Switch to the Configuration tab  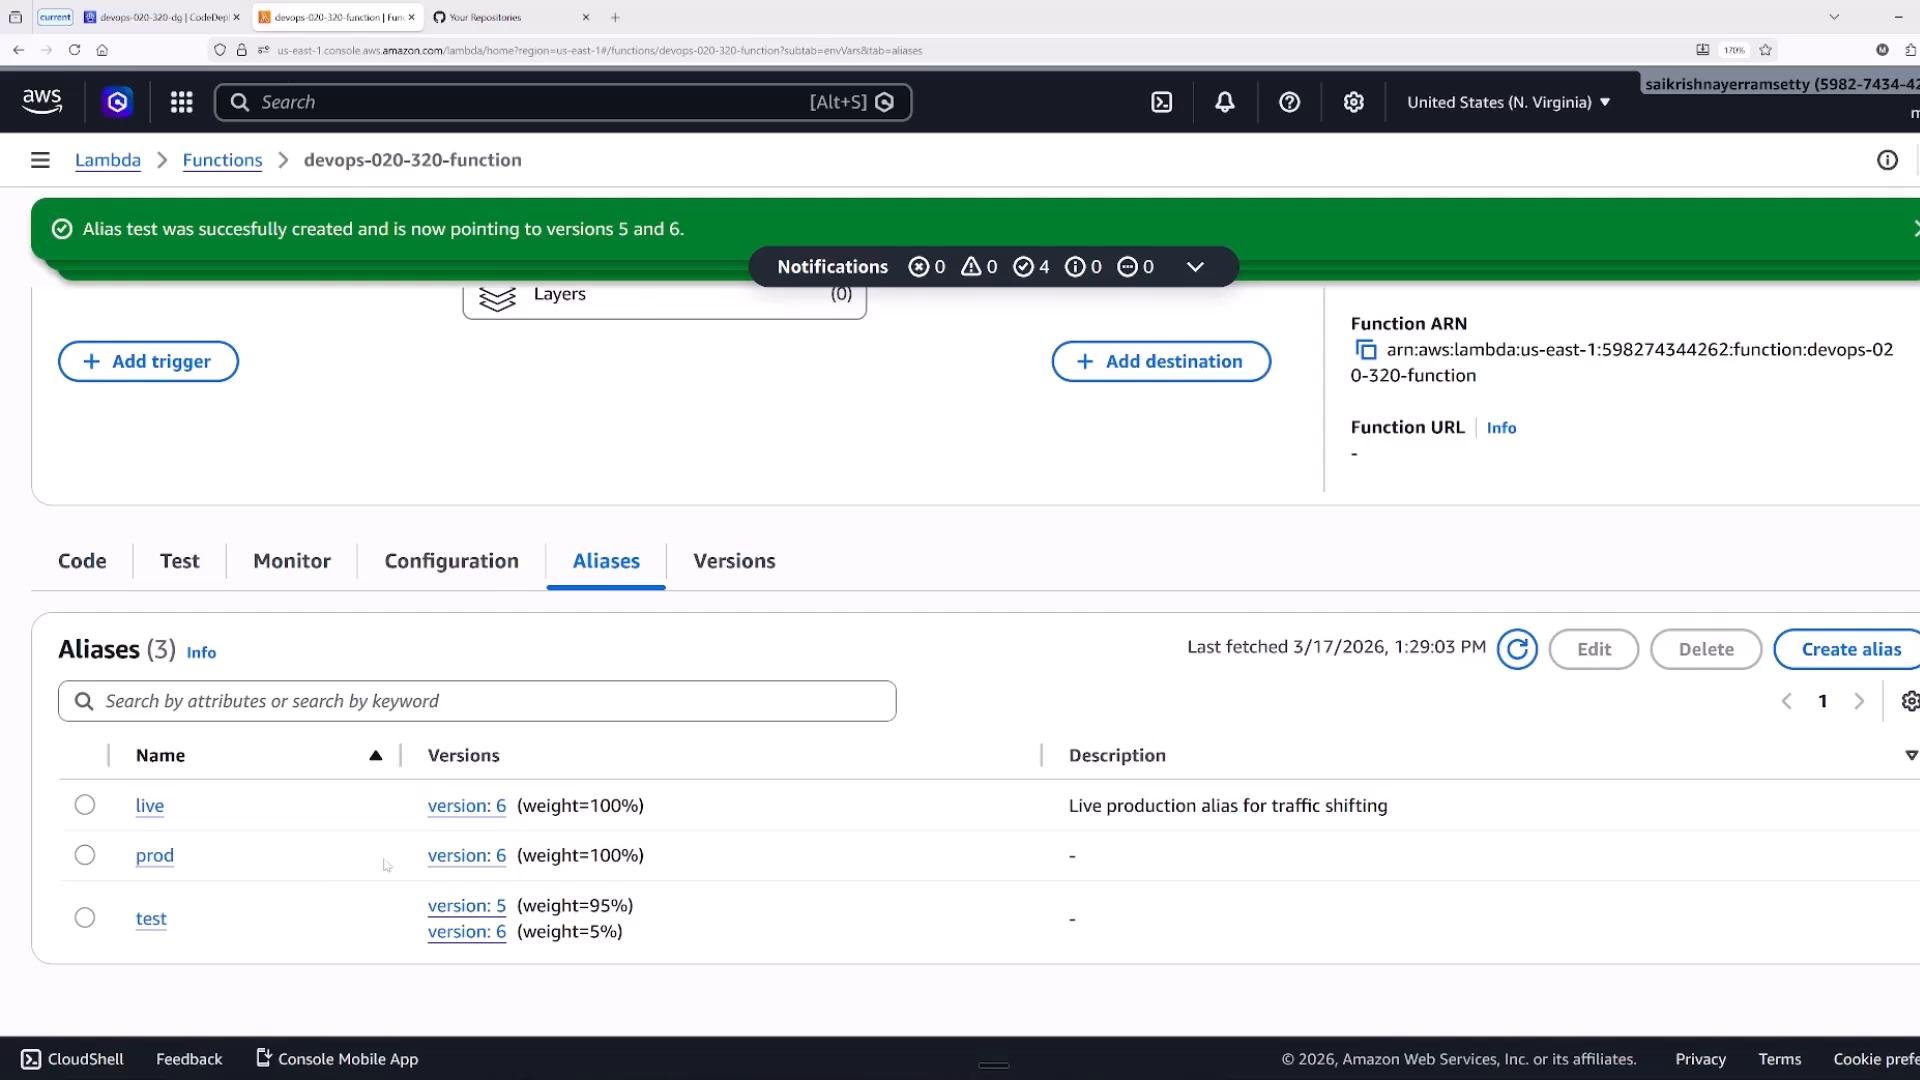pyautogui.click(x=452, y=561)
